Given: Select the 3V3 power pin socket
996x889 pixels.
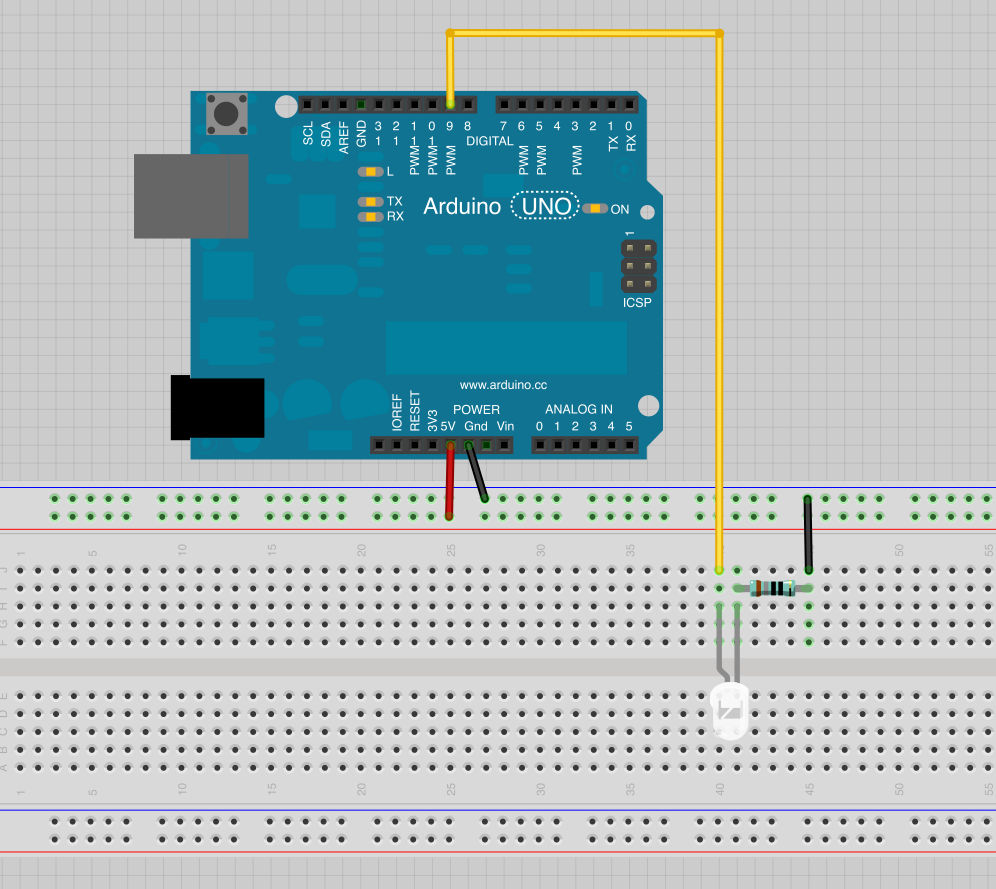Looking at the screenshot, I should pyautogui.click(x=433, y=444).
